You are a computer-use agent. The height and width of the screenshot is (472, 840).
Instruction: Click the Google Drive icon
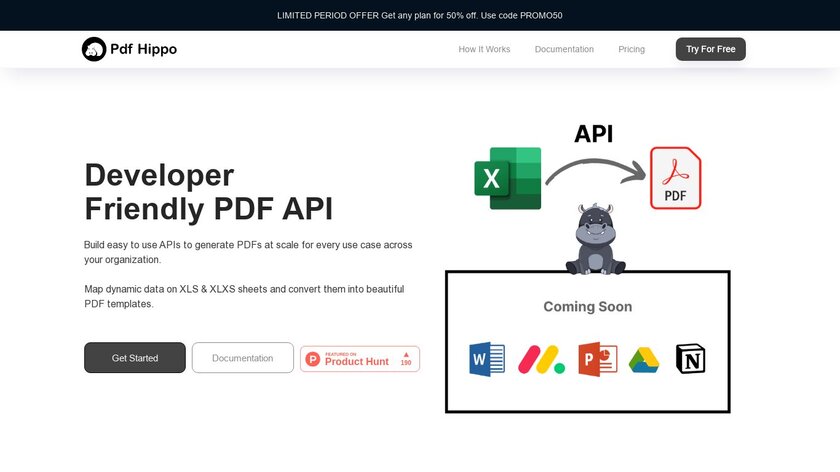point(644,360)
